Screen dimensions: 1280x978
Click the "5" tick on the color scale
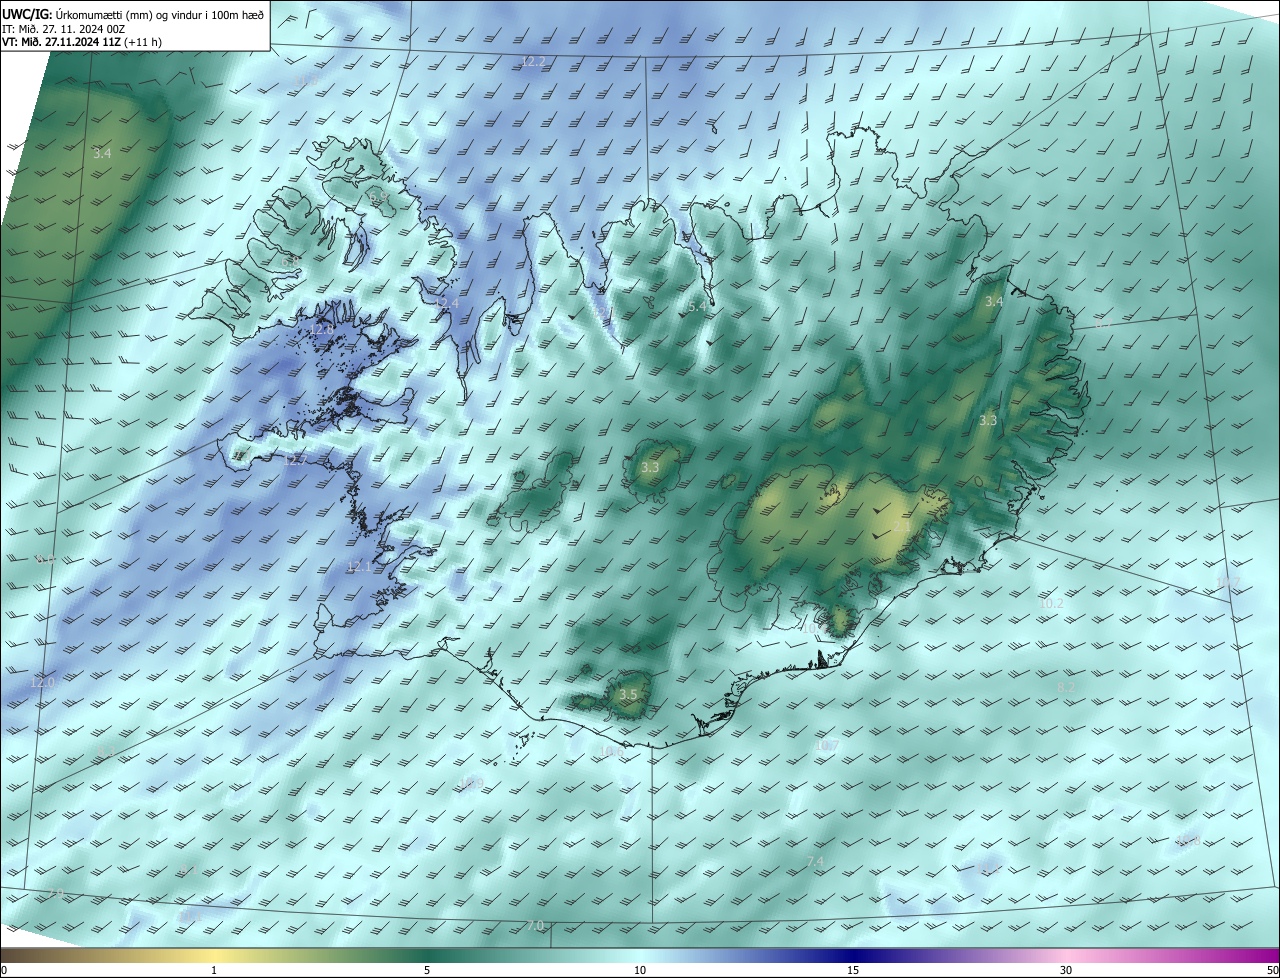427,970
